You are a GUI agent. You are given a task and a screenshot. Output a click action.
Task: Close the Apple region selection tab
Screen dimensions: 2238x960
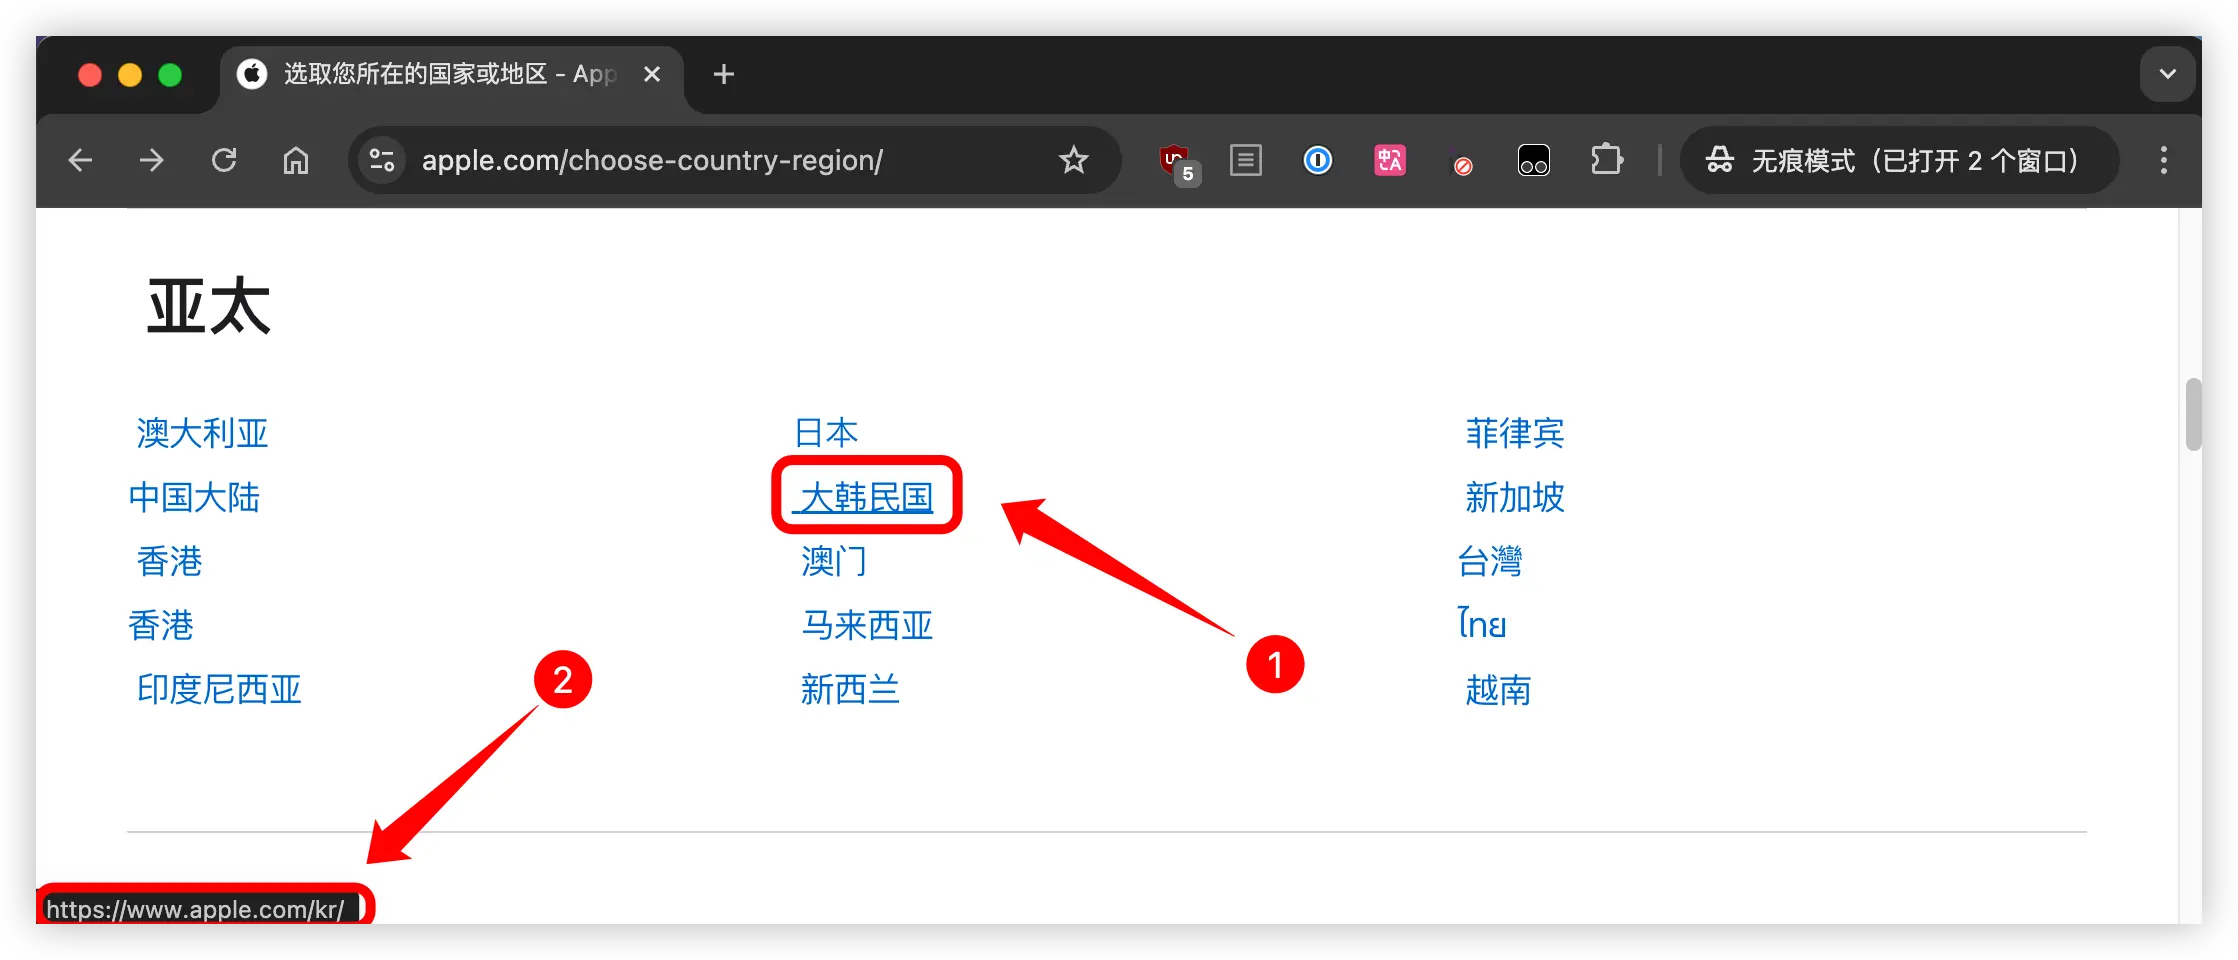pyautogui.click(x=652, y=74)
